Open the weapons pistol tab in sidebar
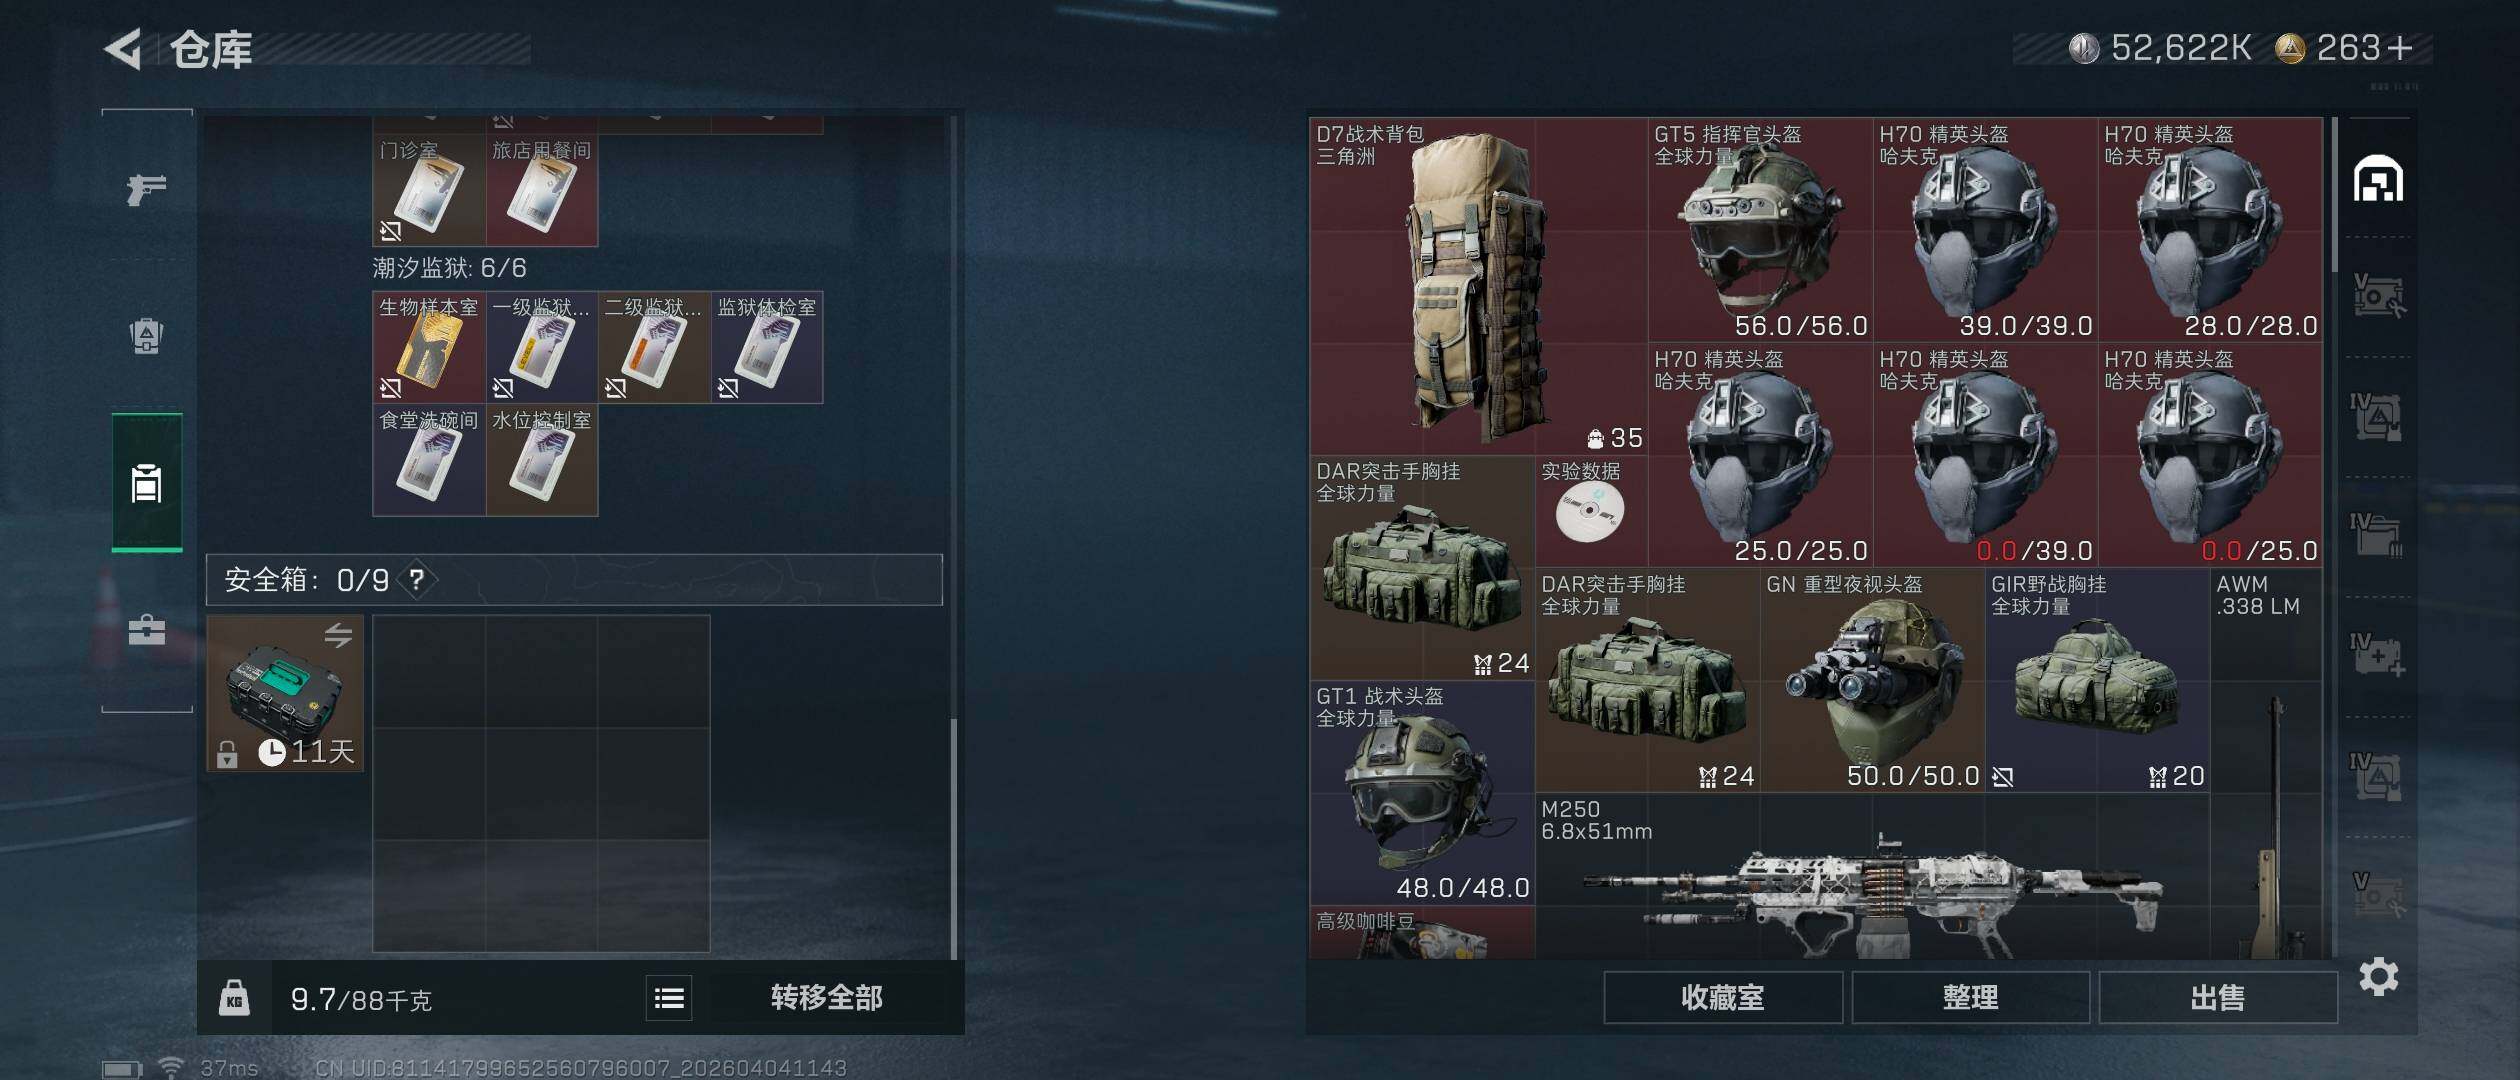 pyautogui.click(x=146, y=188)
